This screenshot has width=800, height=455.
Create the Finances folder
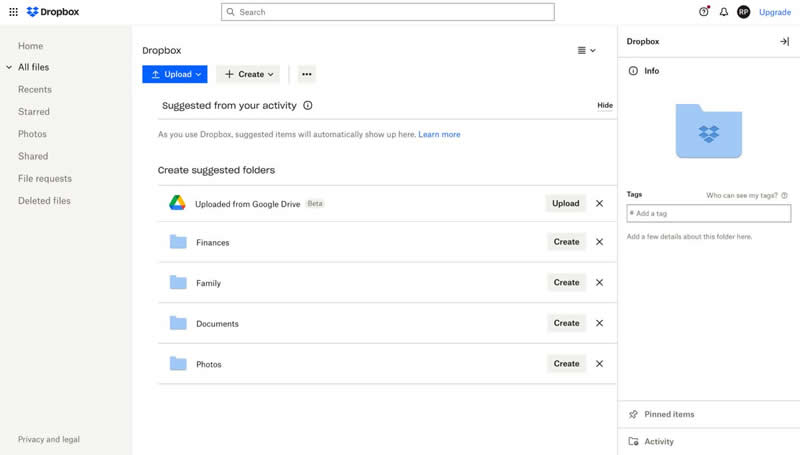[566, 242]
